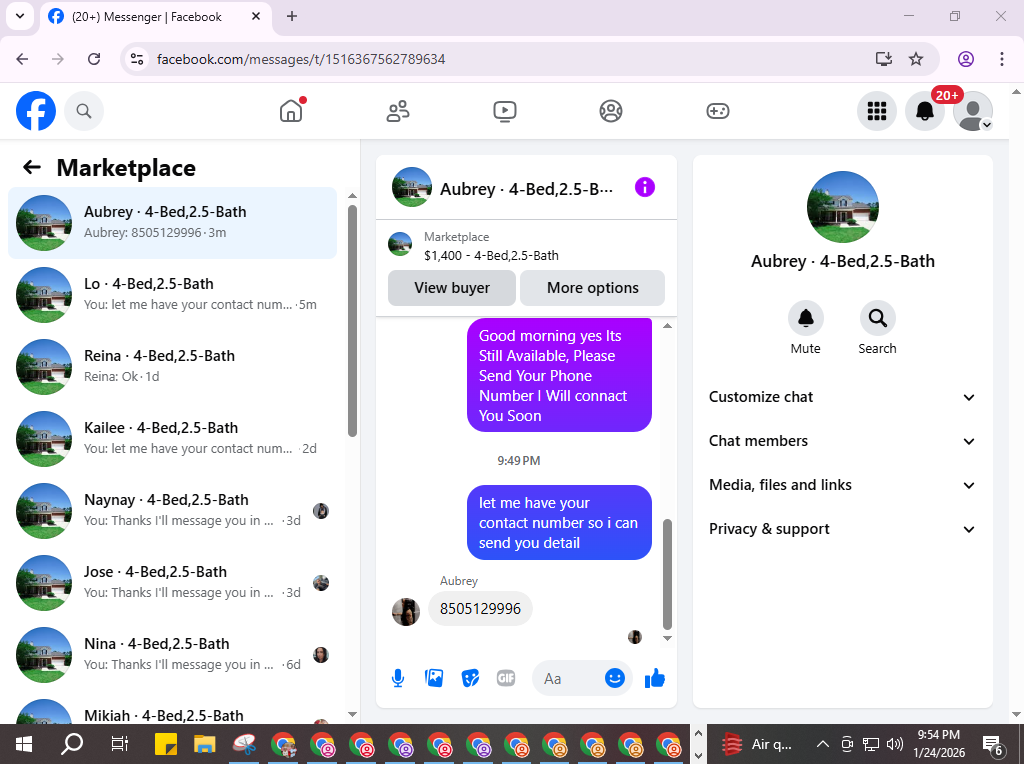Screen dimensions: 1024x764
Task: Click the address bar URL
Action: pyautogui.click(x=301, y=59)
